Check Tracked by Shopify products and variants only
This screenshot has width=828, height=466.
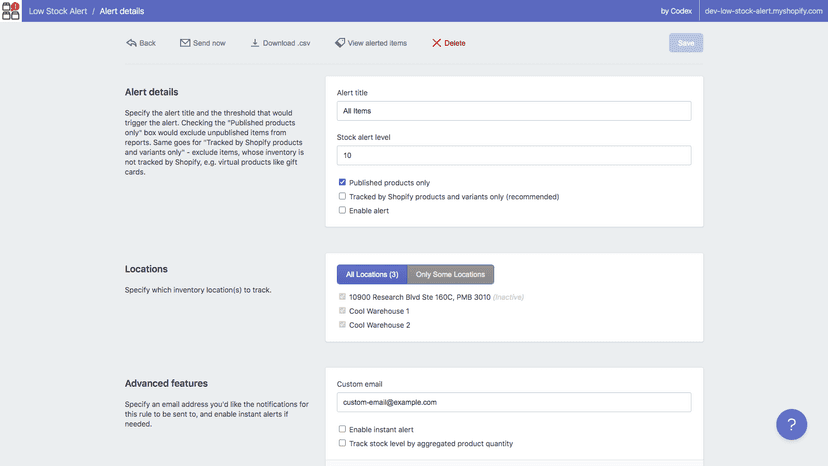pyautogui.click(x=342, y=196)
